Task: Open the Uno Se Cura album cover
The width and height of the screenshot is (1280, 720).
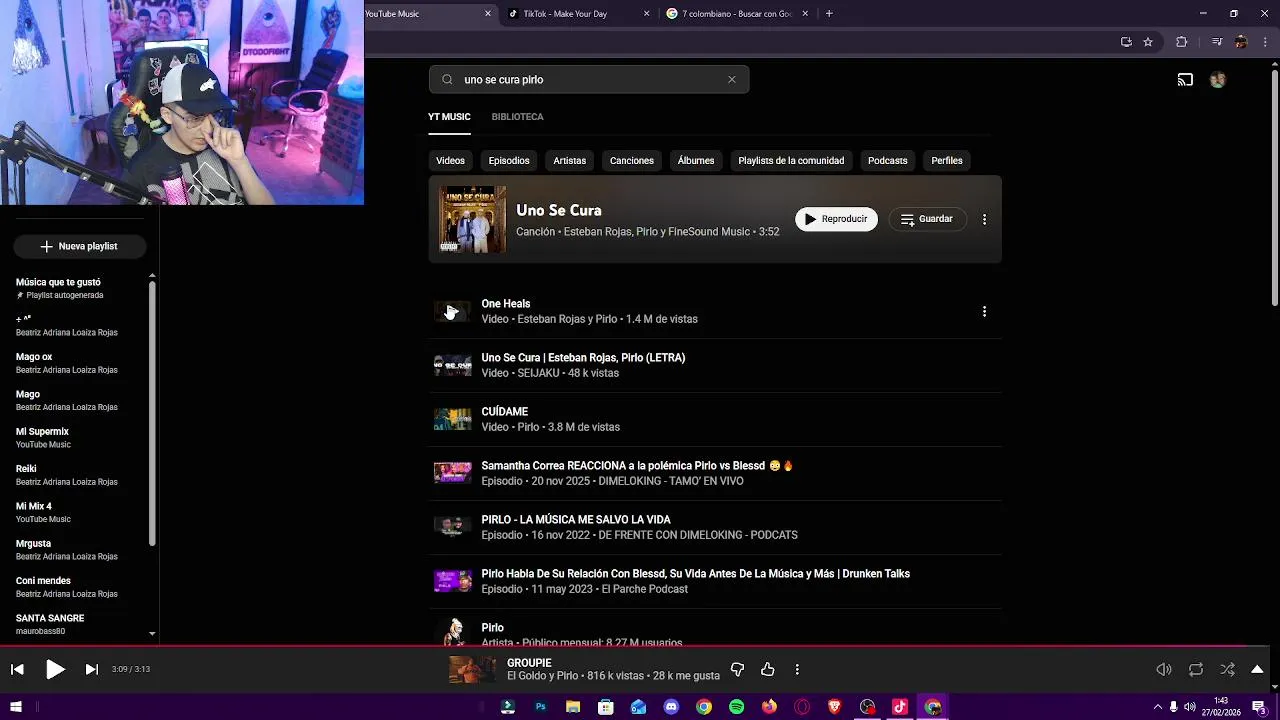Action: click(473, 219)
